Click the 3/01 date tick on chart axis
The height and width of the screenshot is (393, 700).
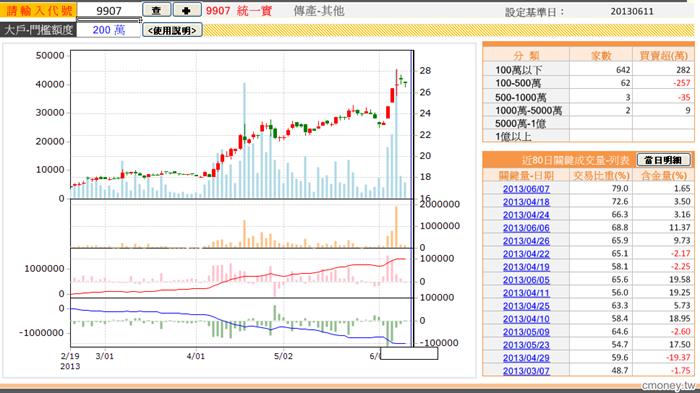[105, 356]
